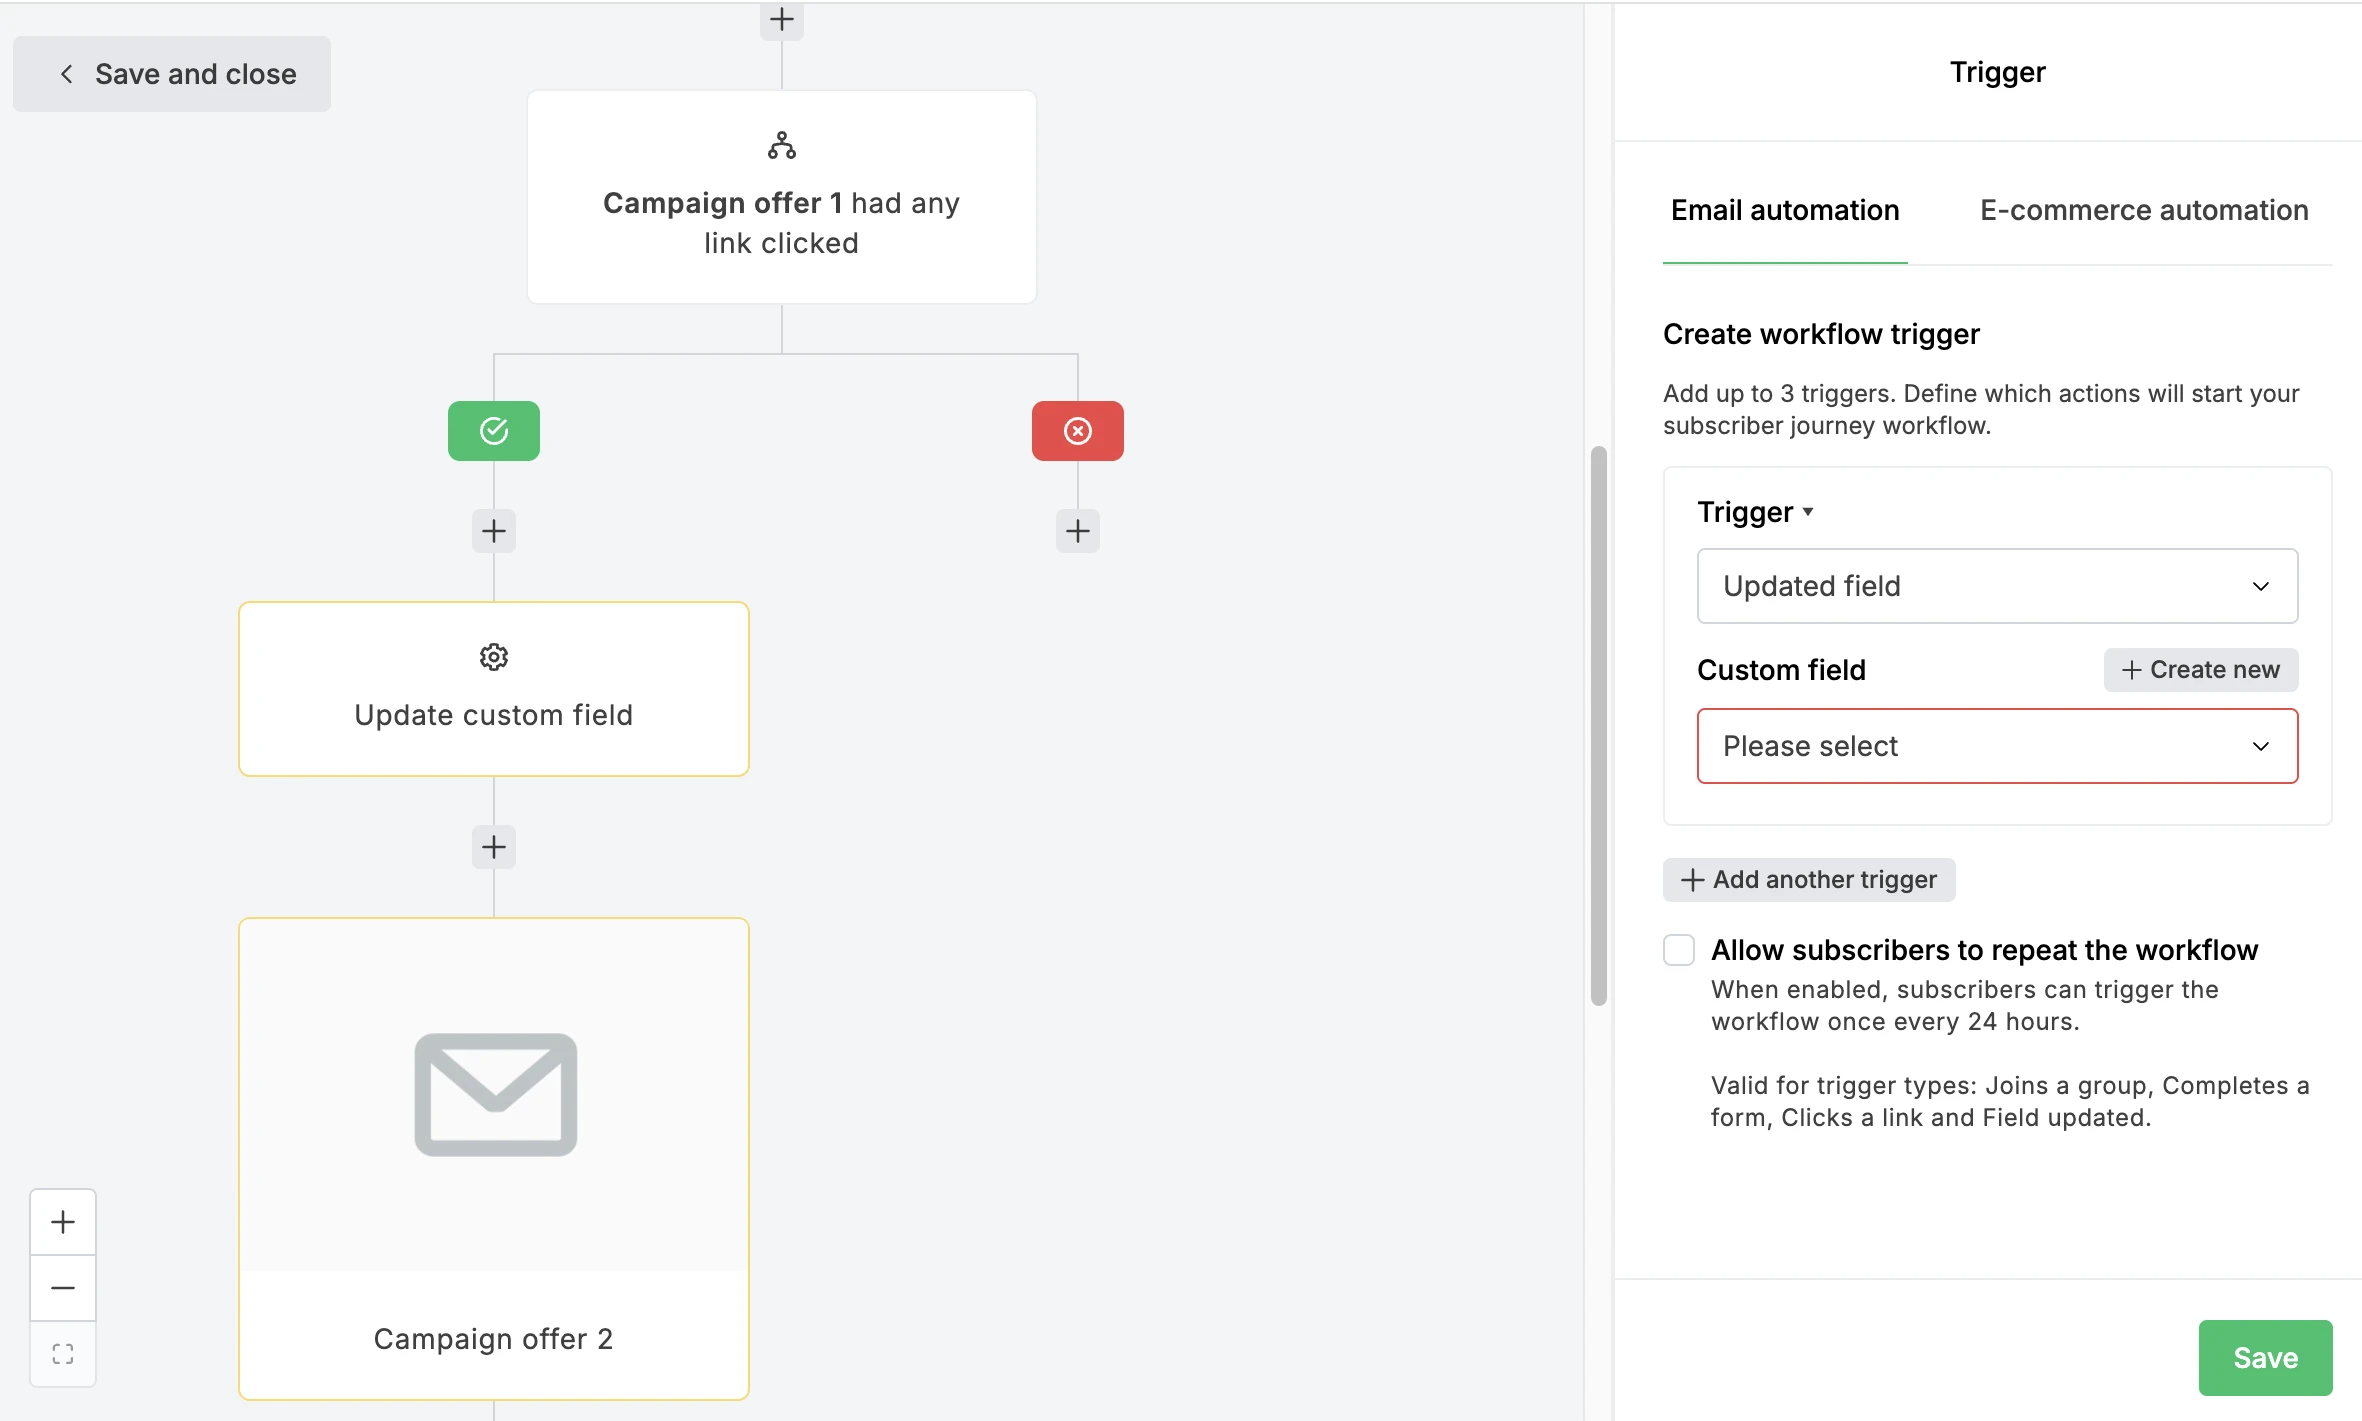Image resolution: width=2362 pixels, height=1421 pixels.
Task: Open the Custom field Please select dropdown
Action: pyautogui.click(x=1997, y=746)
